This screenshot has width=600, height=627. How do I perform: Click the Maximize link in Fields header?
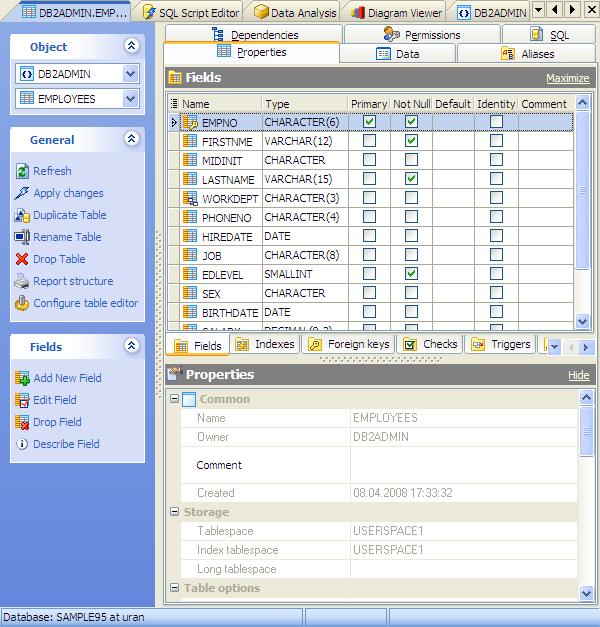tap(568, 78)
